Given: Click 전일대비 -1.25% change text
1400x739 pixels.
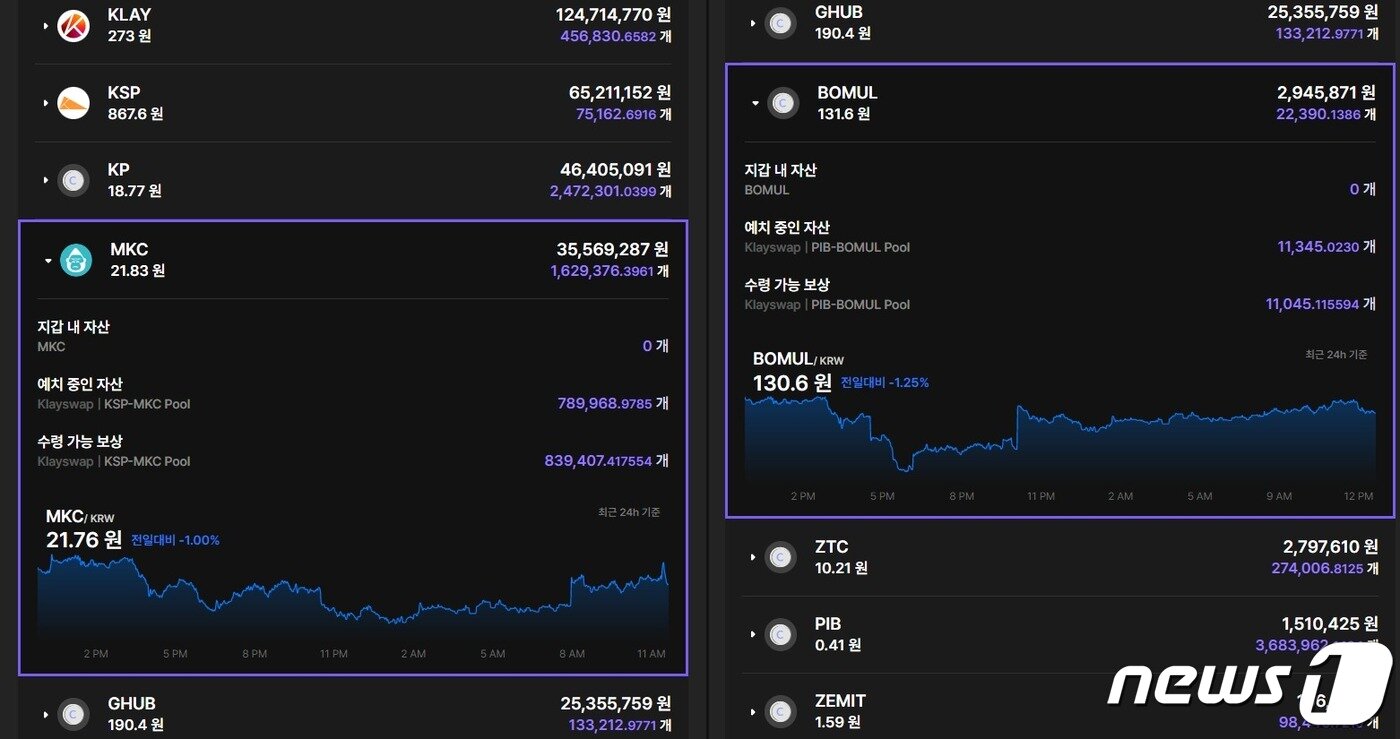Looking at the screenshot, I should pyautogui.click(x=885, y=382).
